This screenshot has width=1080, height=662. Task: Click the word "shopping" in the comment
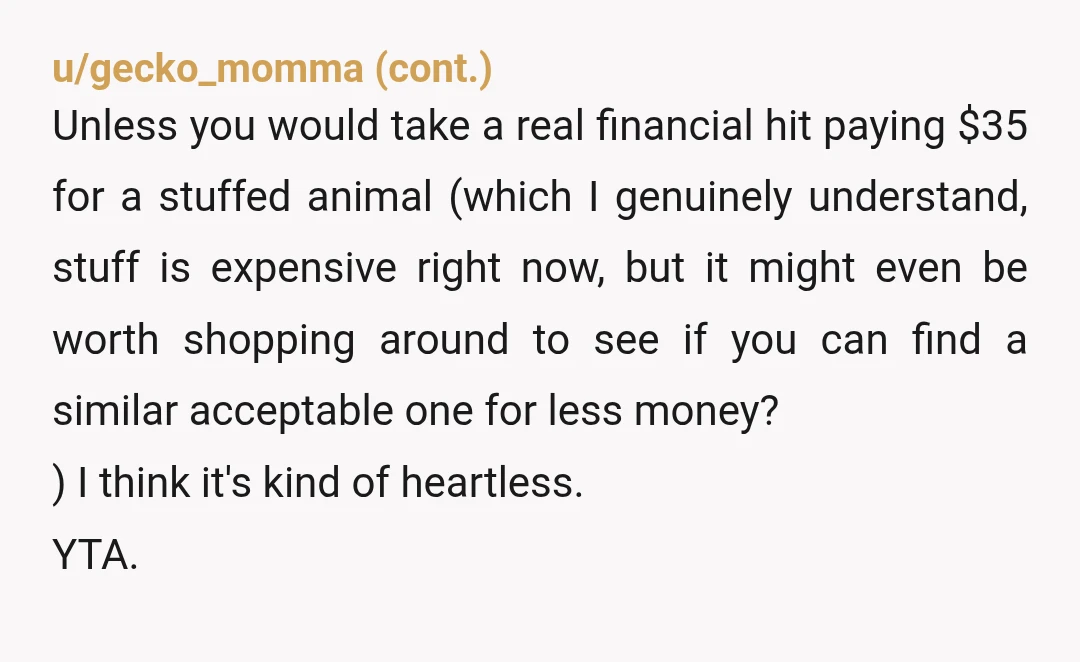click(x=269, y=341)
